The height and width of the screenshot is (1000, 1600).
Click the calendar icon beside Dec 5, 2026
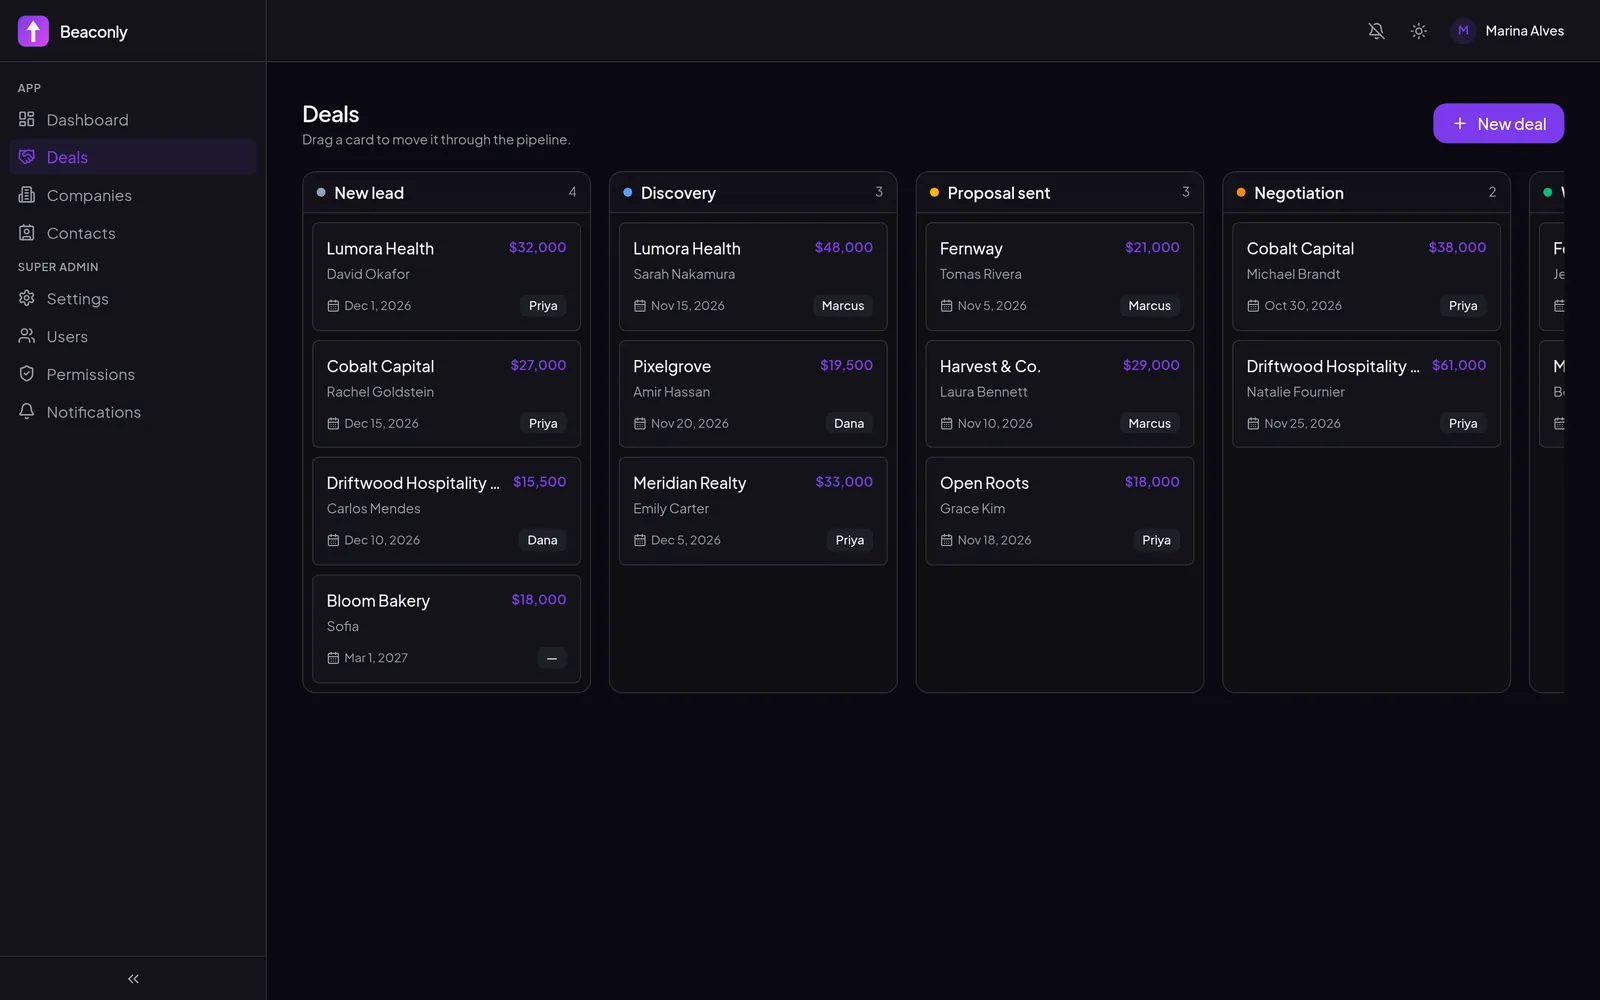click(640, 540)
